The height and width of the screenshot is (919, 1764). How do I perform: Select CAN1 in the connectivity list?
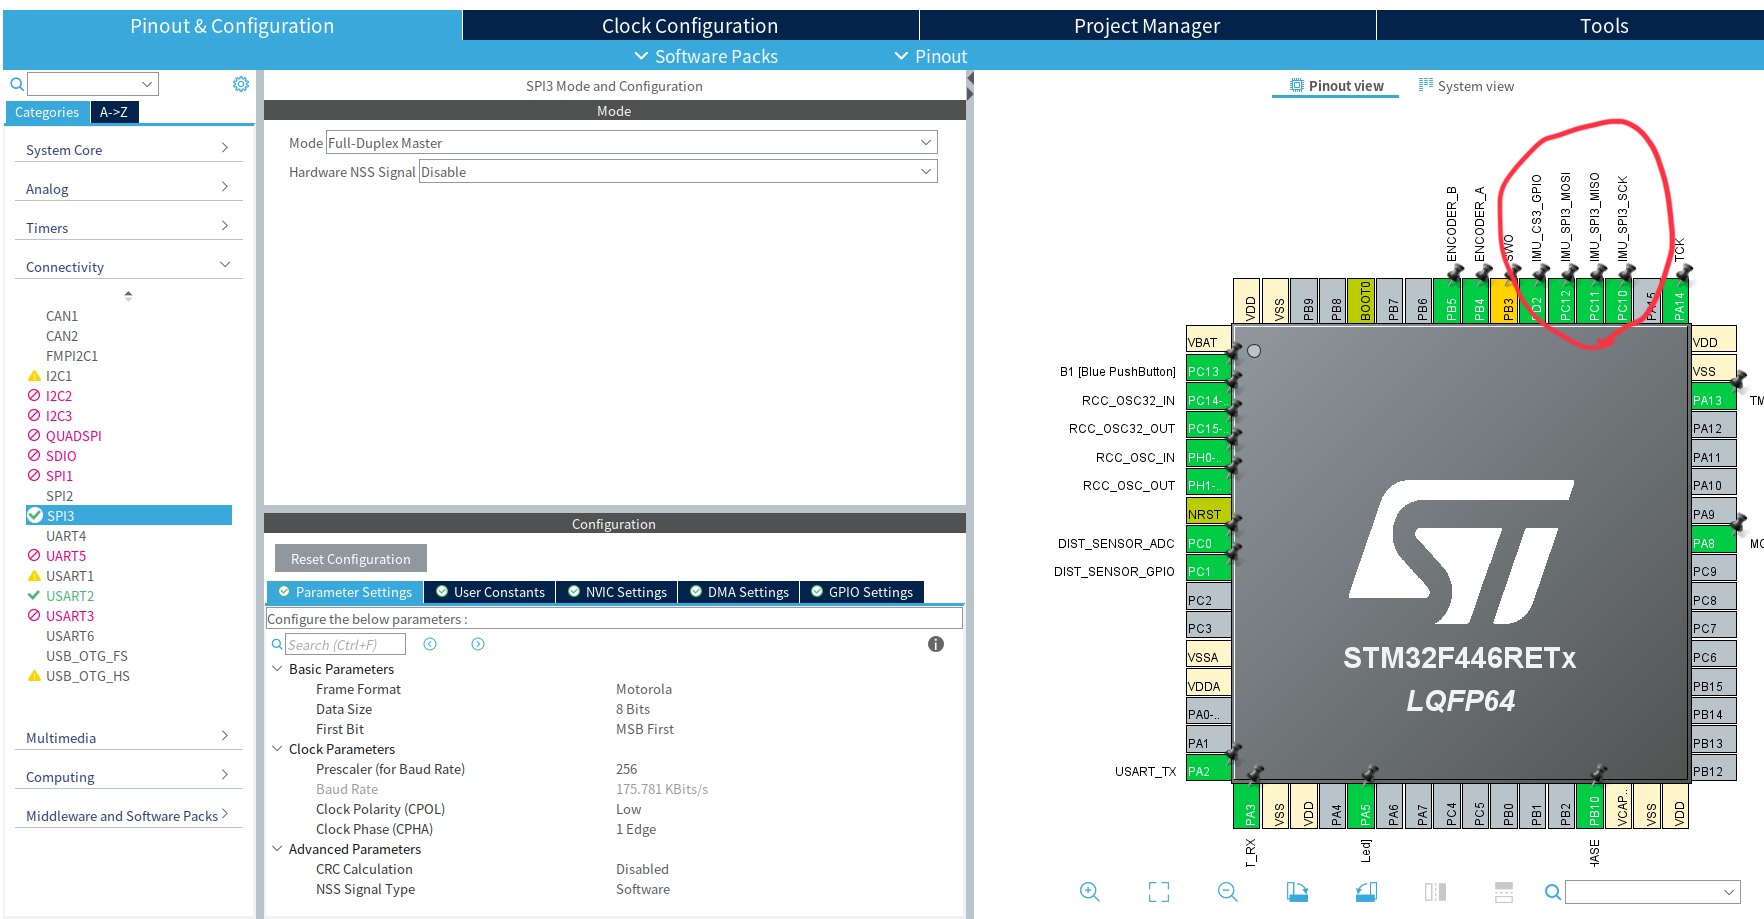click(62, 316)
